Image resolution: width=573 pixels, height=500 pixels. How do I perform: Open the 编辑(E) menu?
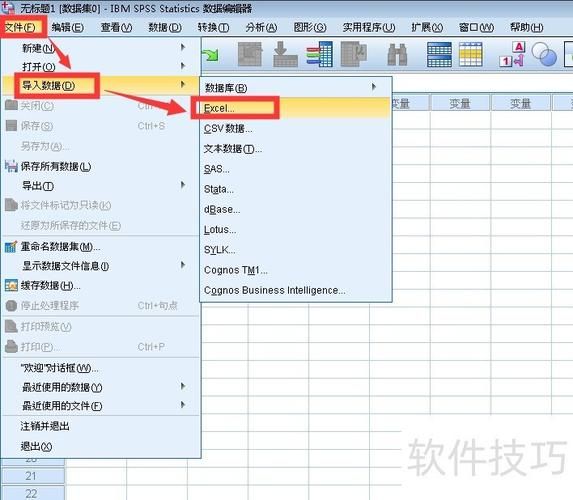(68, 27)
